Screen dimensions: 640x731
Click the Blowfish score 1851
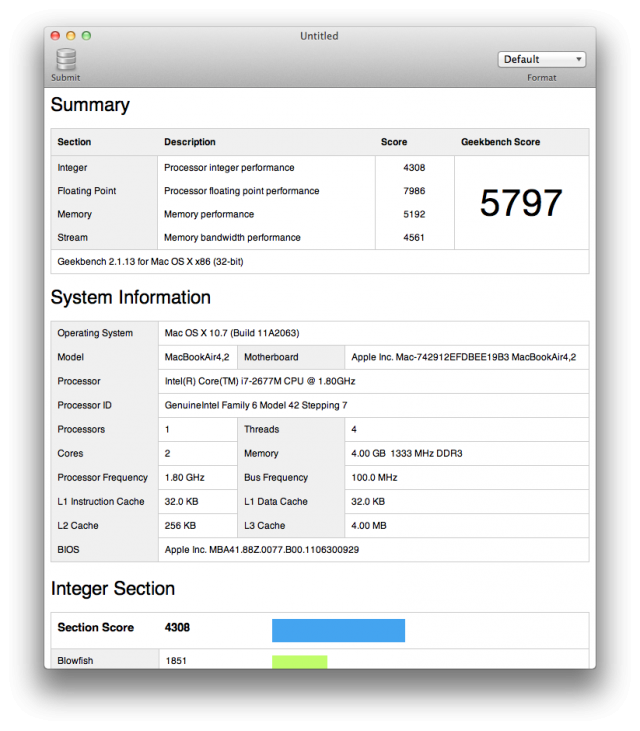click(x=176, y=661)
